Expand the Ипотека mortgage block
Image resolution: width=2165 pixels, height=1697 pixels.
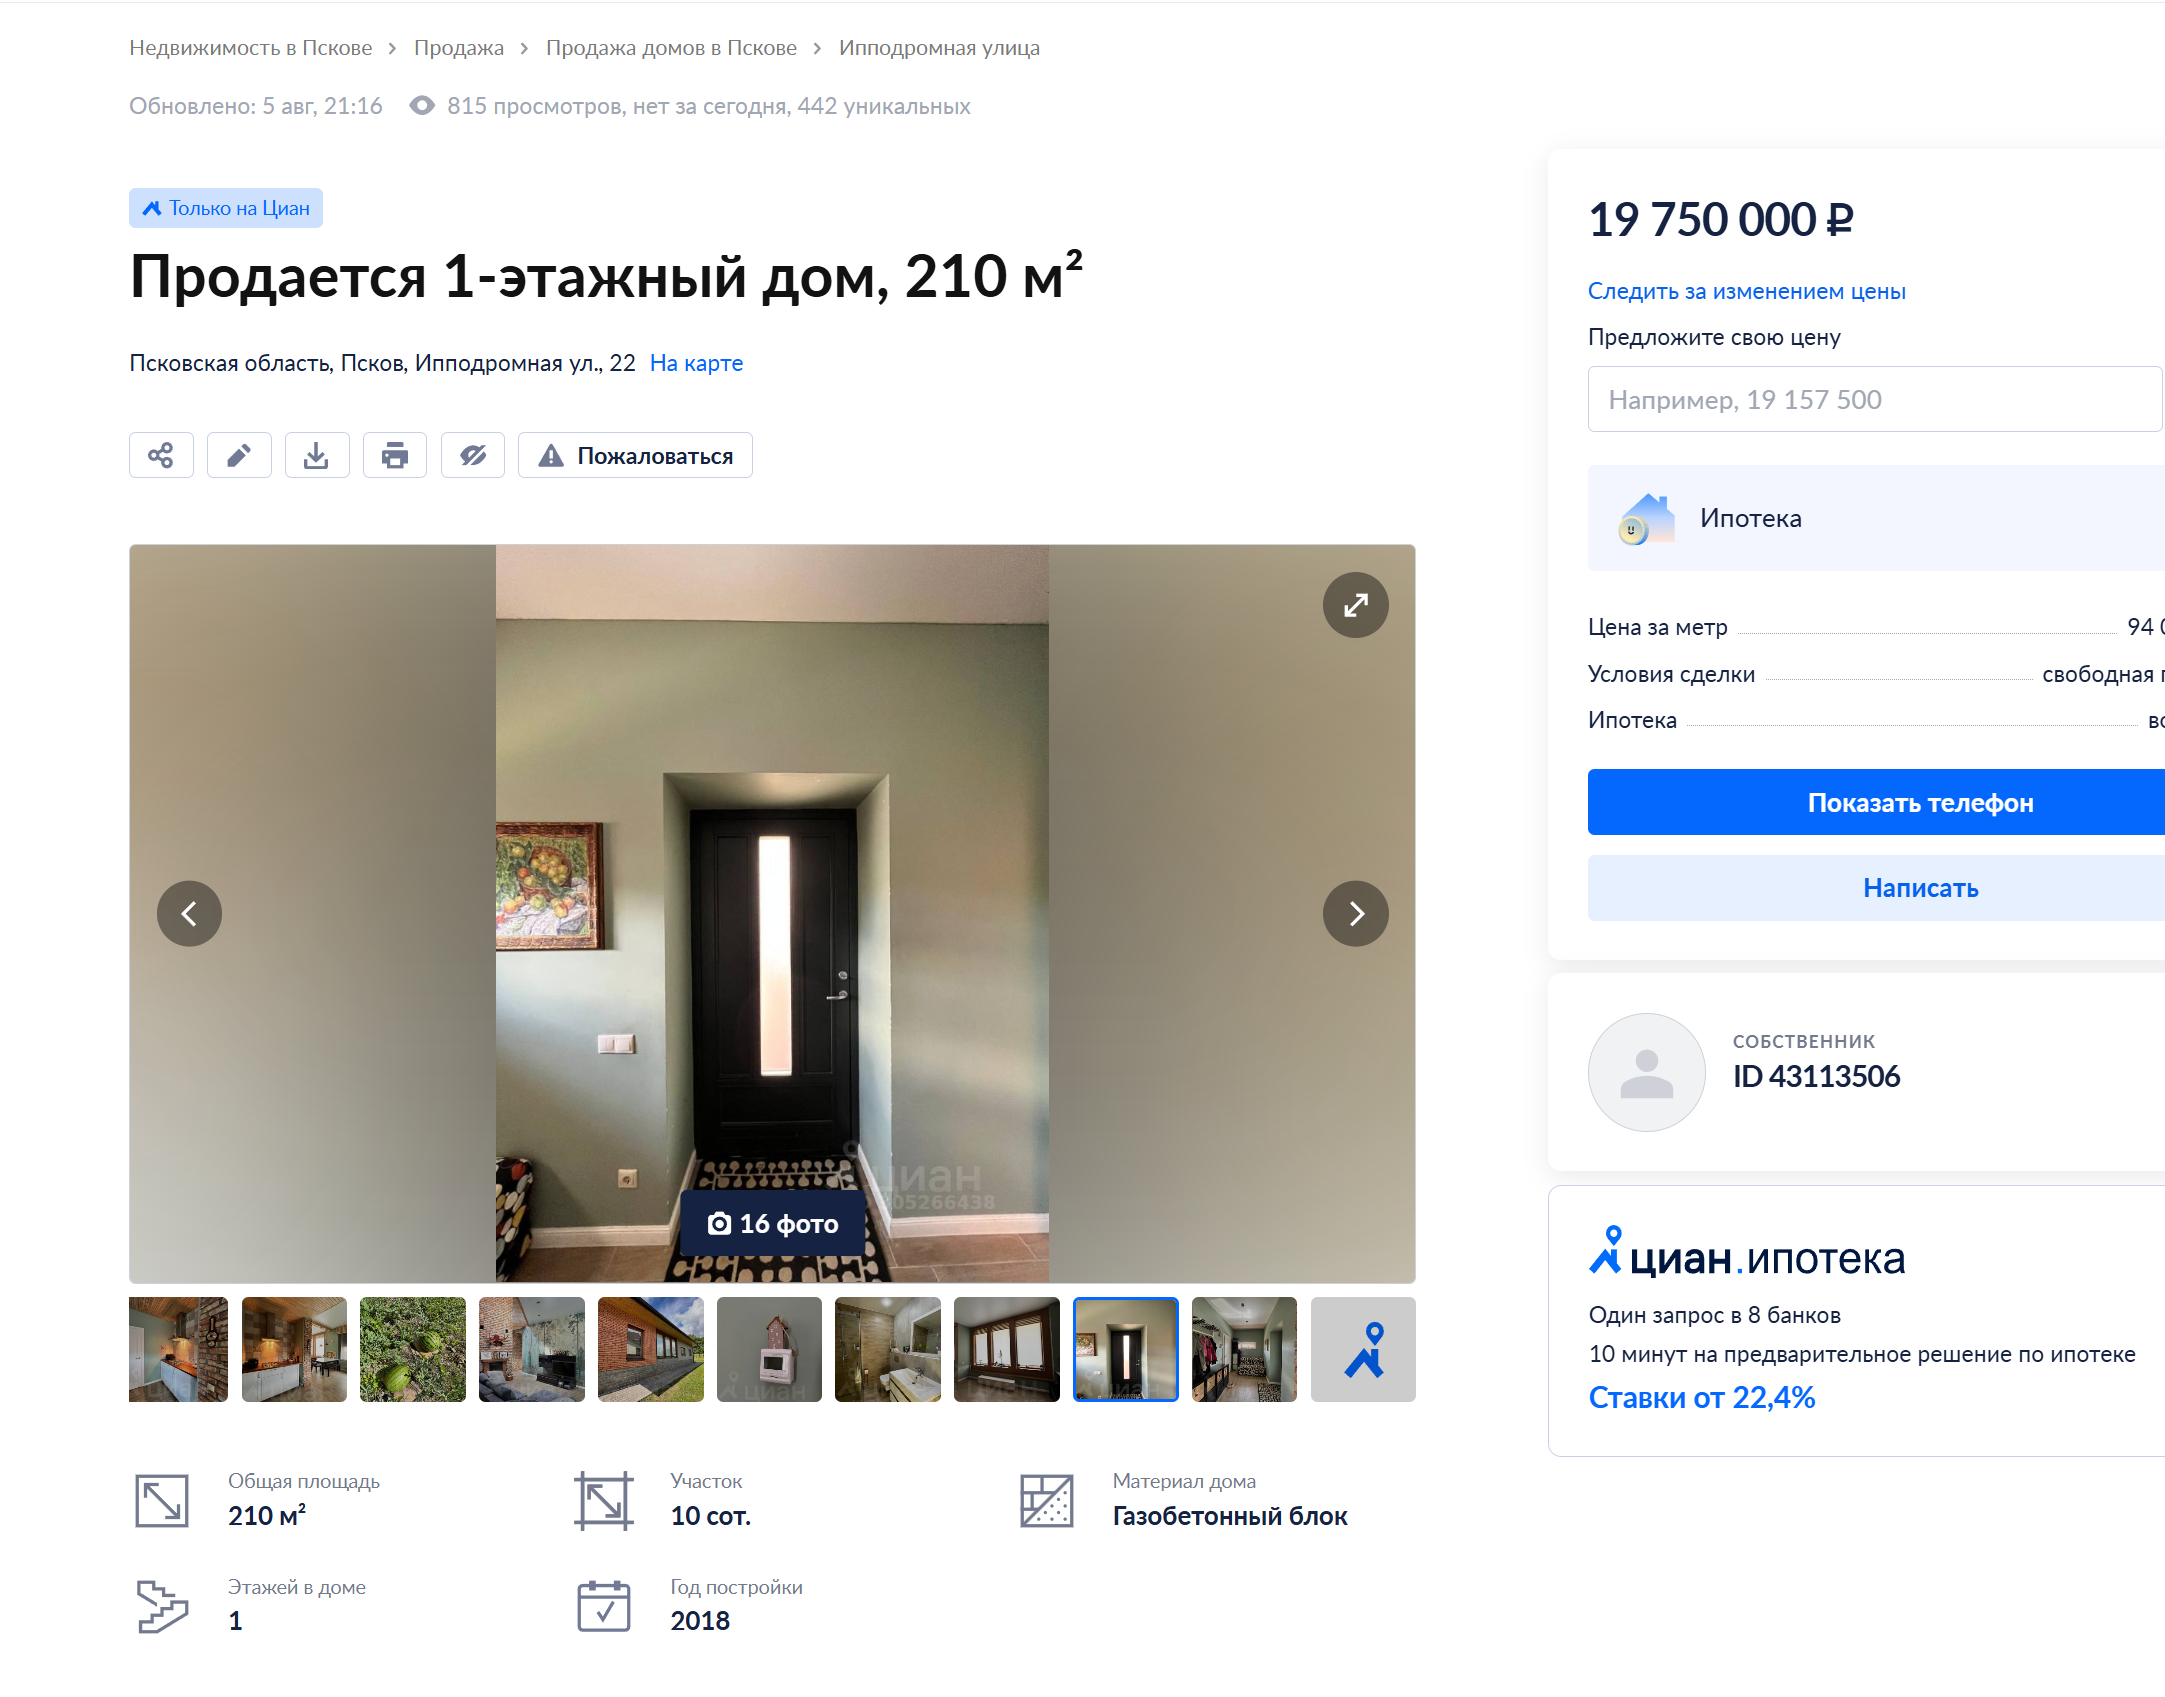1876,518
